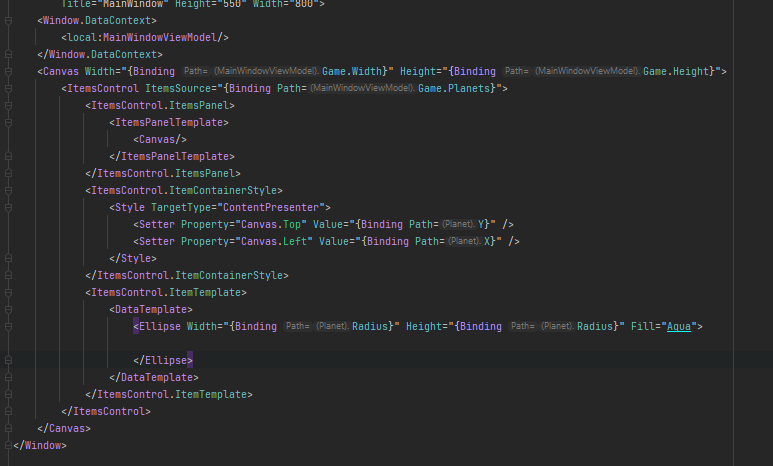Viewport: 773px width, 466px height.
Task: Click the X binding path in Canvas.Left setter
Action: (x=487, y=242)
